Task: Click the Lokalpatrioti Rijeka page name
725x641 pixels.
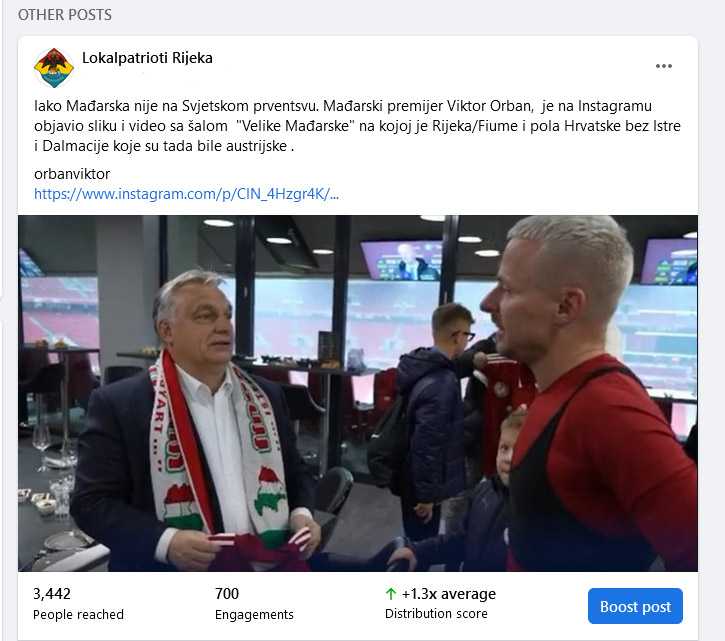Action: (x=147, y=58)
